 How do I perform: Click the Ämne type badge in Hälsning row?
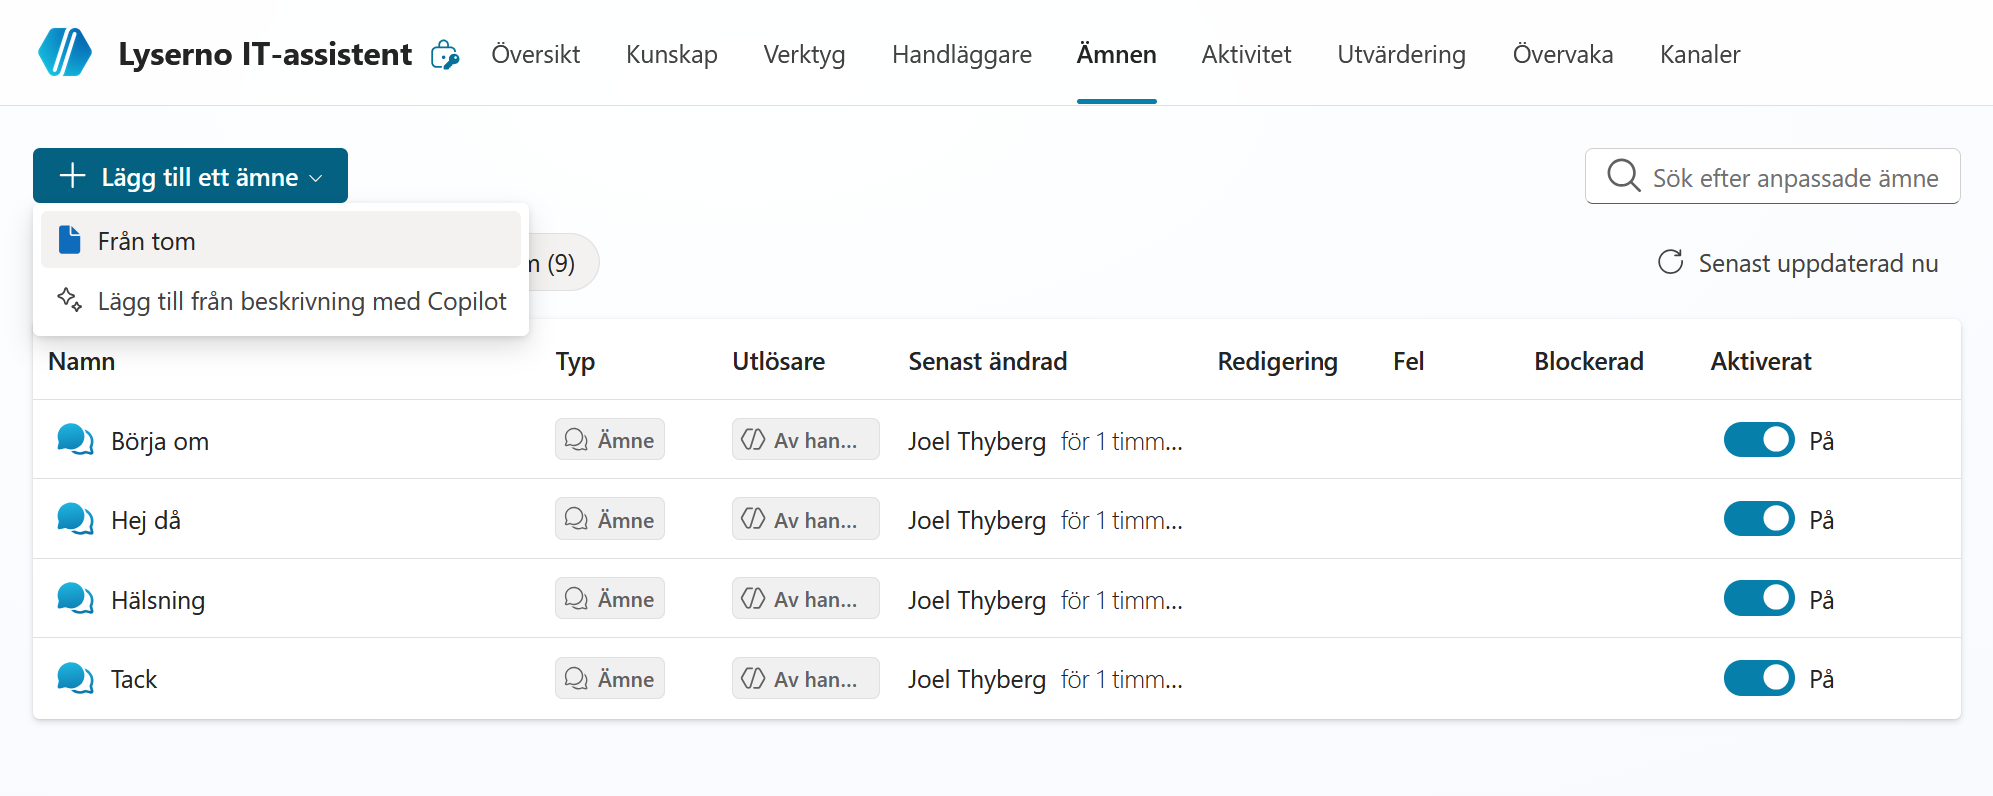(610, 598)
